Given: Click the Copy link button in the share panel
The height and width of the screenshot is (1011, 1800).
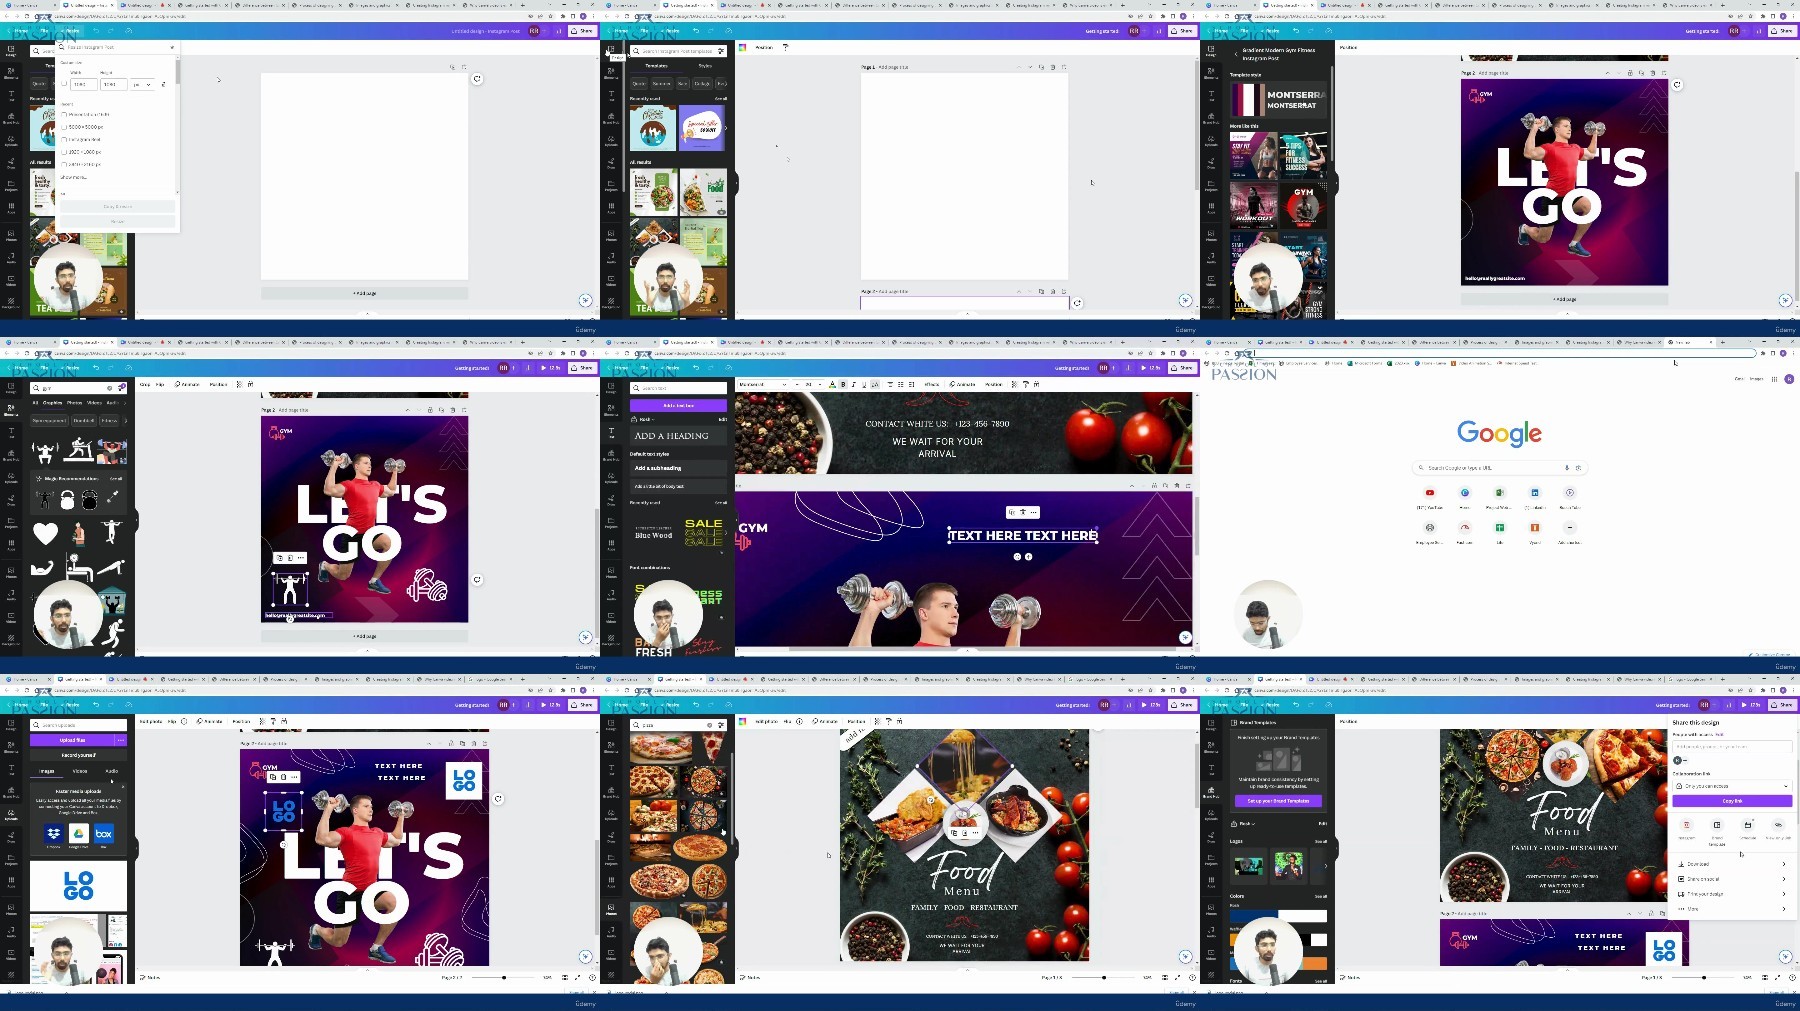Looking at the screenshot, I should [x=1732, y=801].
